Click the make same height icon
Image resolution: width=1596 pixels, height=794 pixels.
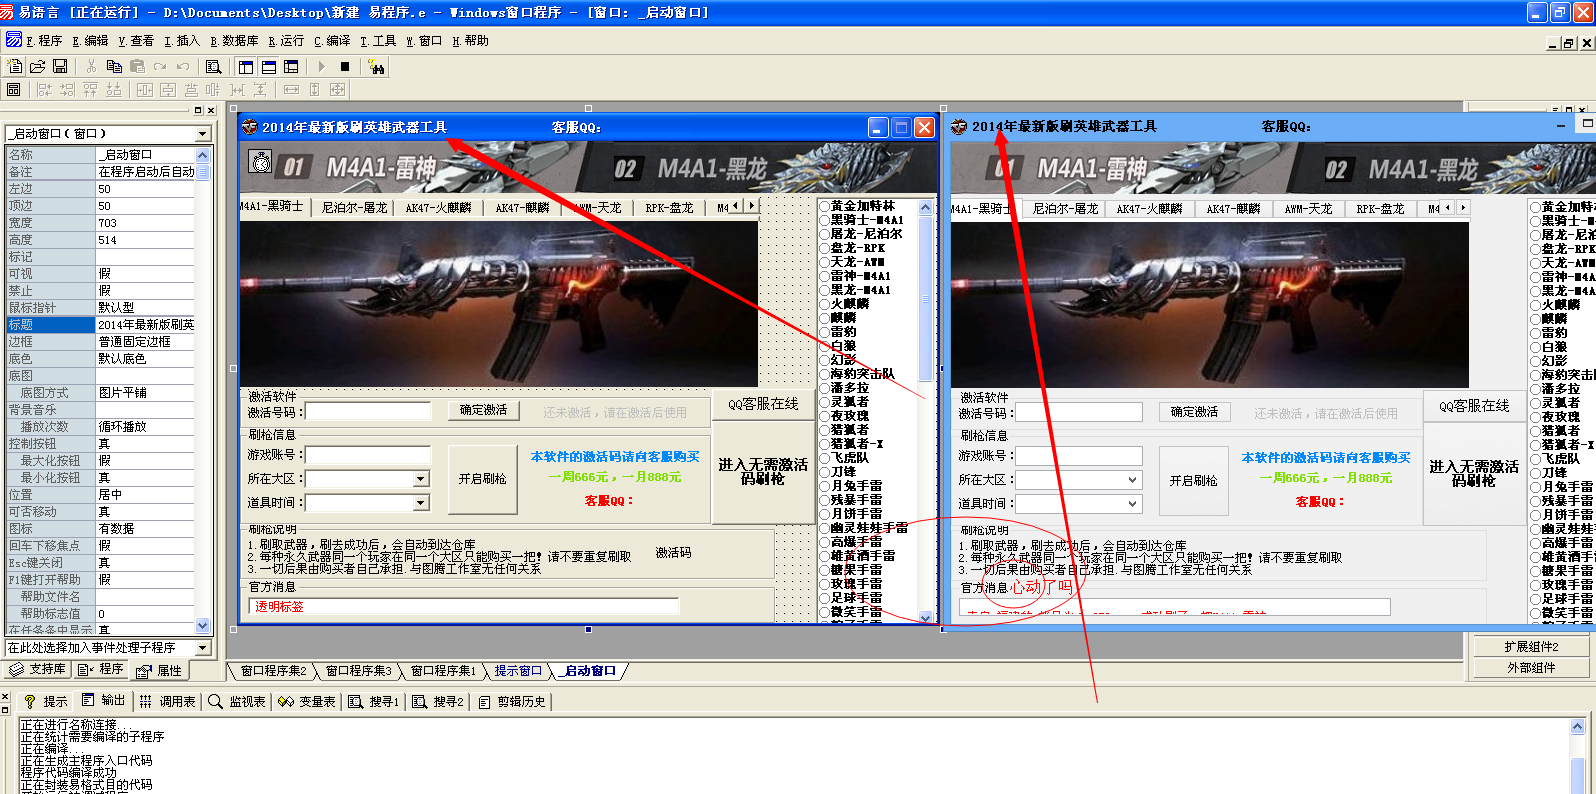tap(314, 89)
